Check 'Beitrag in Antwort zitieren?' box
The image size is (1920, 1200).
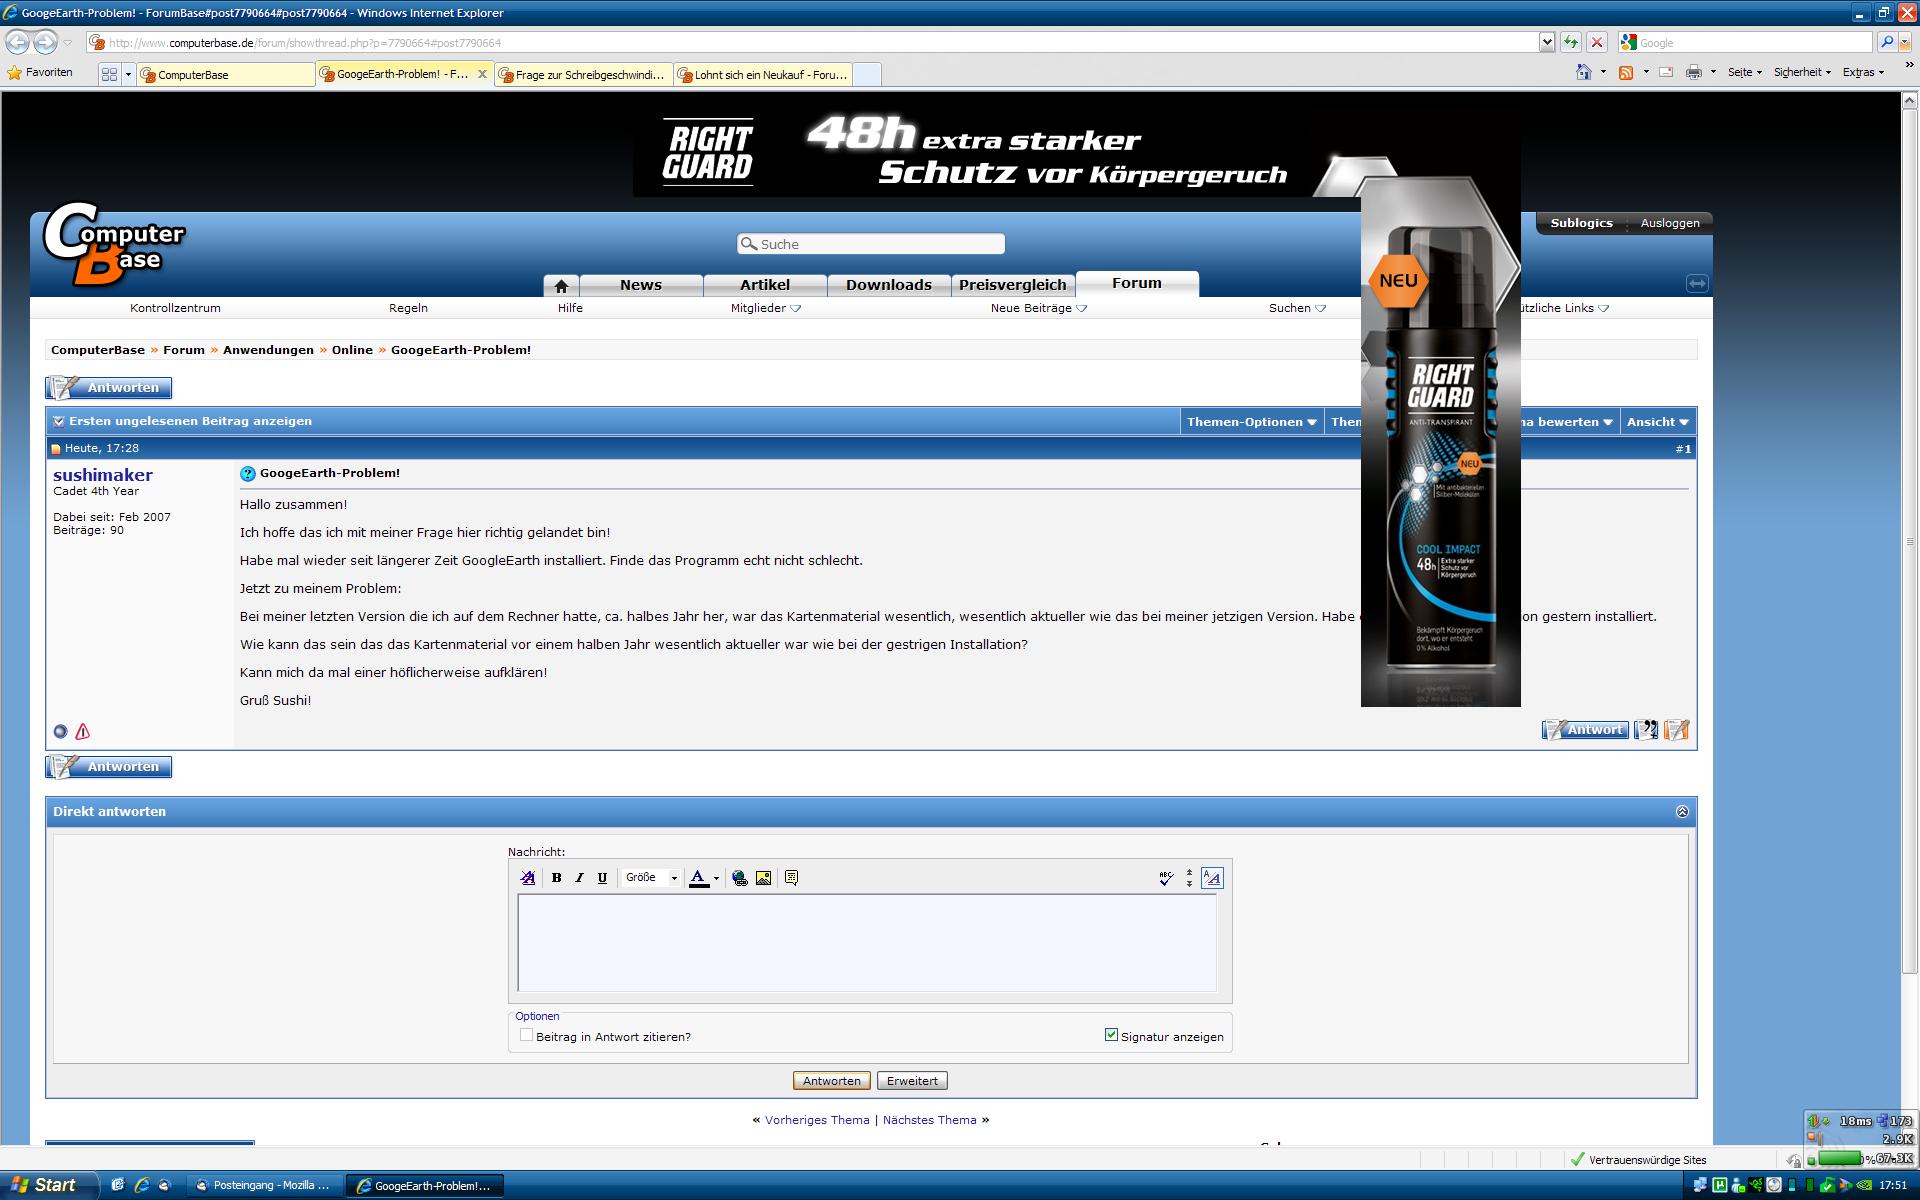tap(526, 1035)
